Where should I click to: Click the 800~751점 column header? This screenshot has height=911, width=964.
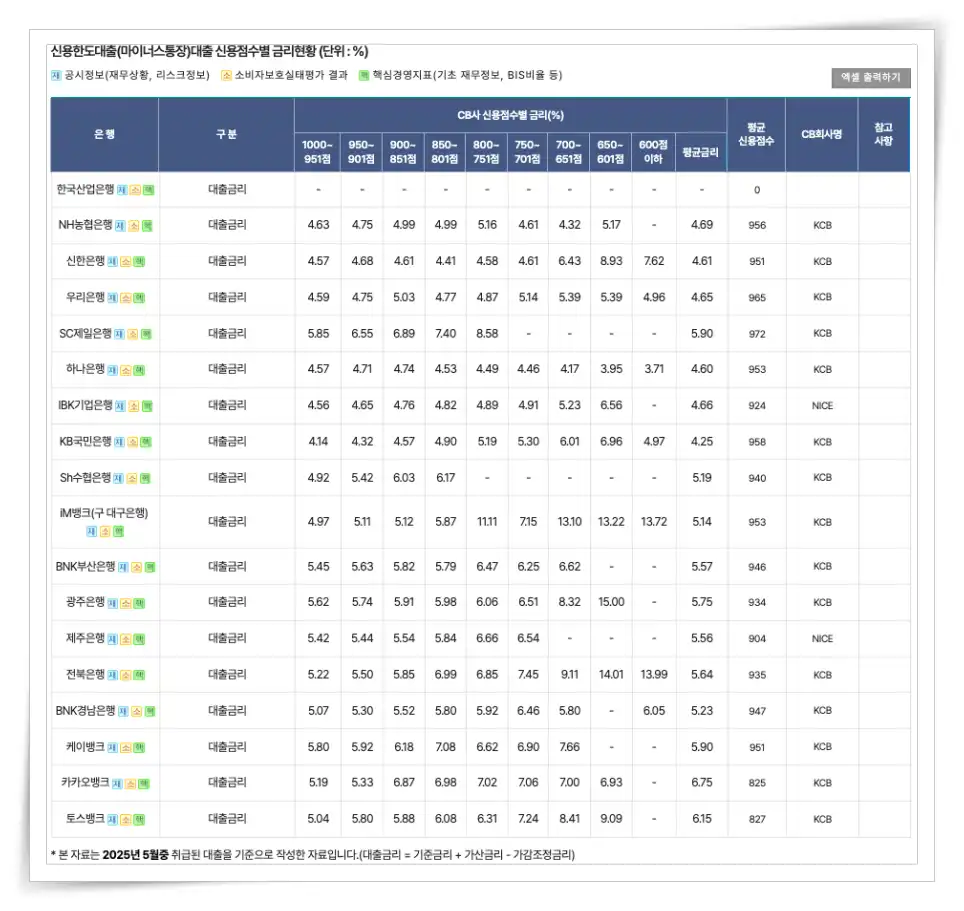486,152
